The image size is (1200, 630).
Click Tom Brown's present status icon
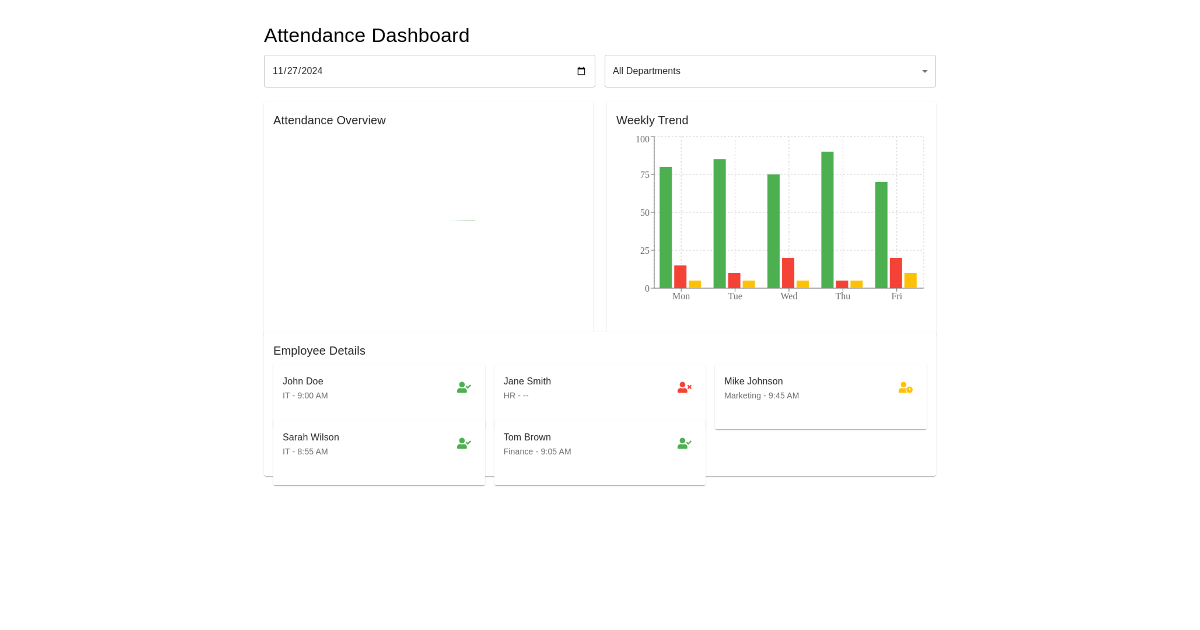pos(683,443)
